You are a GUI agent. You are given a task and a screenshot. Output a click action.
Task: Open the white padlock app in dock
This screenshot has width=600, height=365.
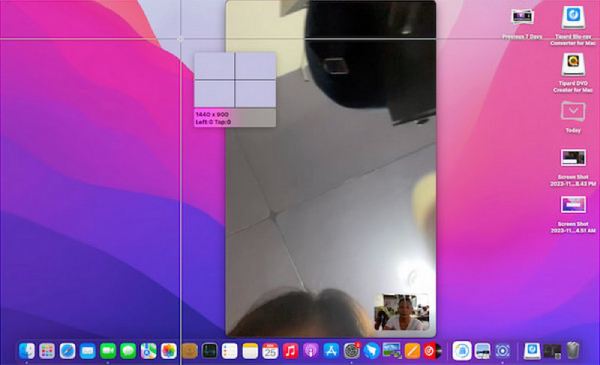coord(462,351)
